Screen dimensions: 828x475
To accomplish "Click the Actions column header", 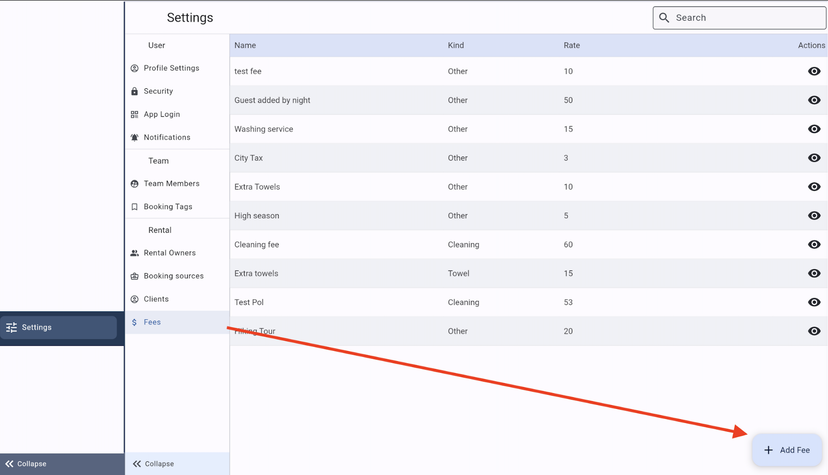I will click(811, 45).
